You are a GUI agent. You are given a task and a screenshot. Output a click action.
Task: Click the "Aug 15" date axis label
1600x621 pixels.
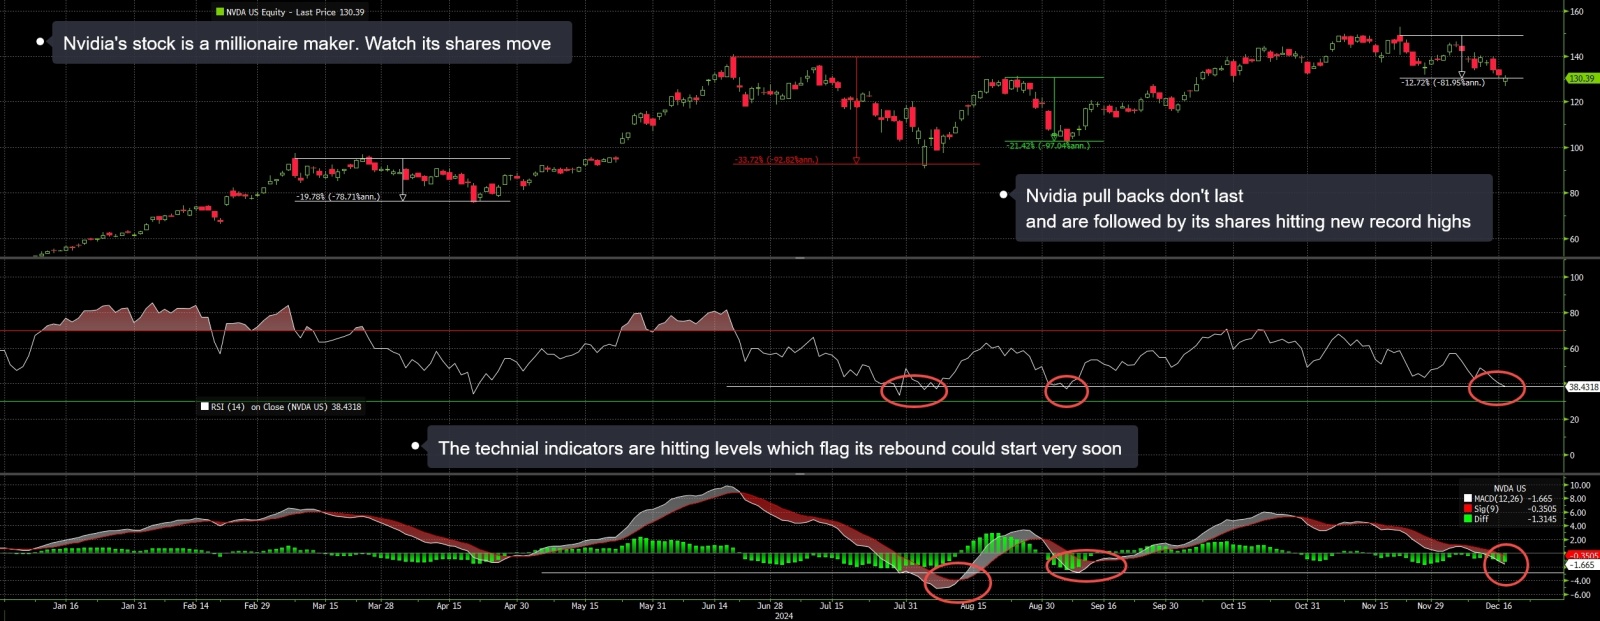pos(973,606)
